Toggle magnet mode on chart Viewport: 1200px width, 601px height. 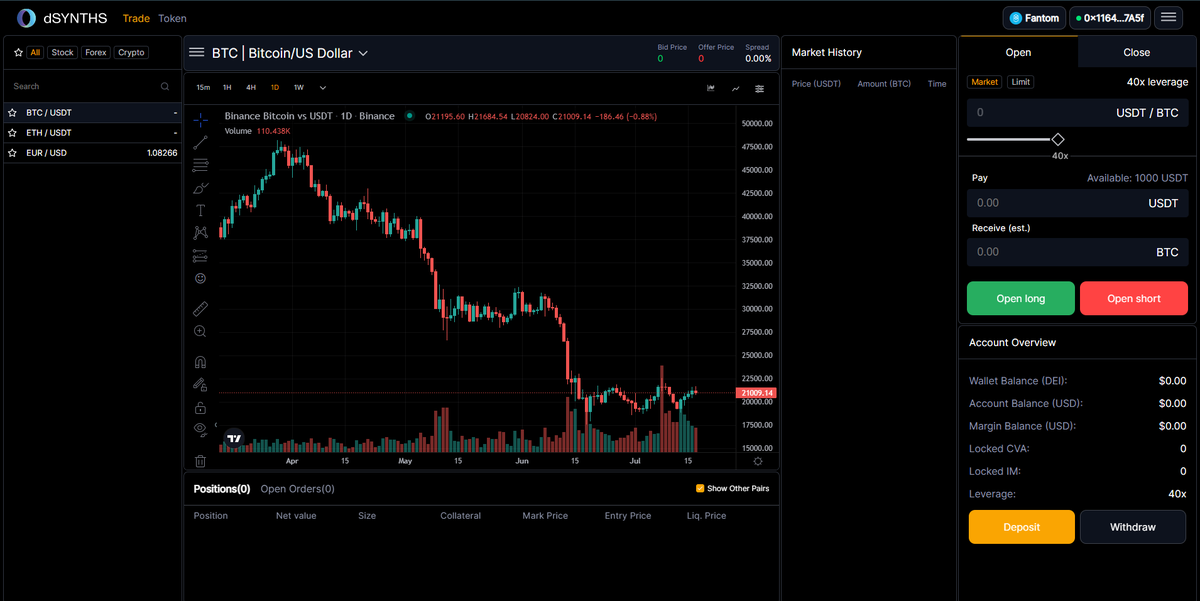click(200, 362)
